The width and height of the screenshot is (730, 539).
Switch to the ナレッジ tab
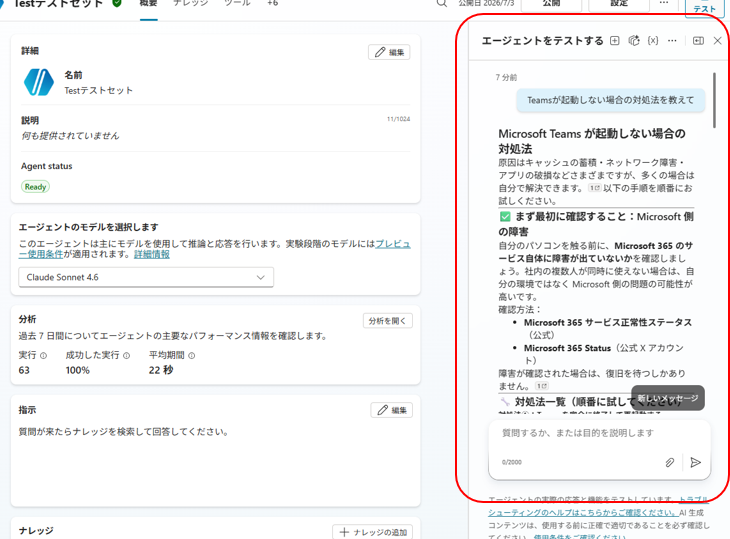click(x=190, y=4)
